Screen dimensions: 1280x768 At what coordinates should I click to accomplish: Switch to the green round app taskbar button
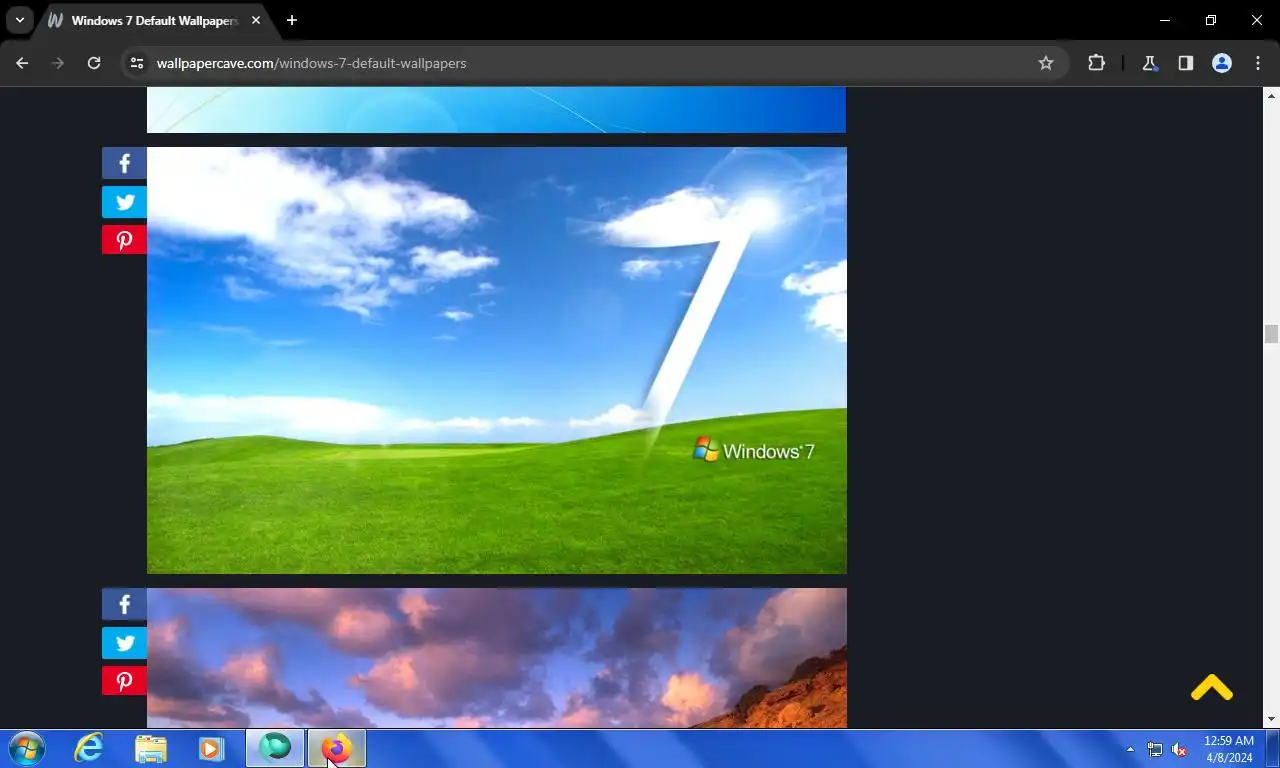(x=275, y=748)
